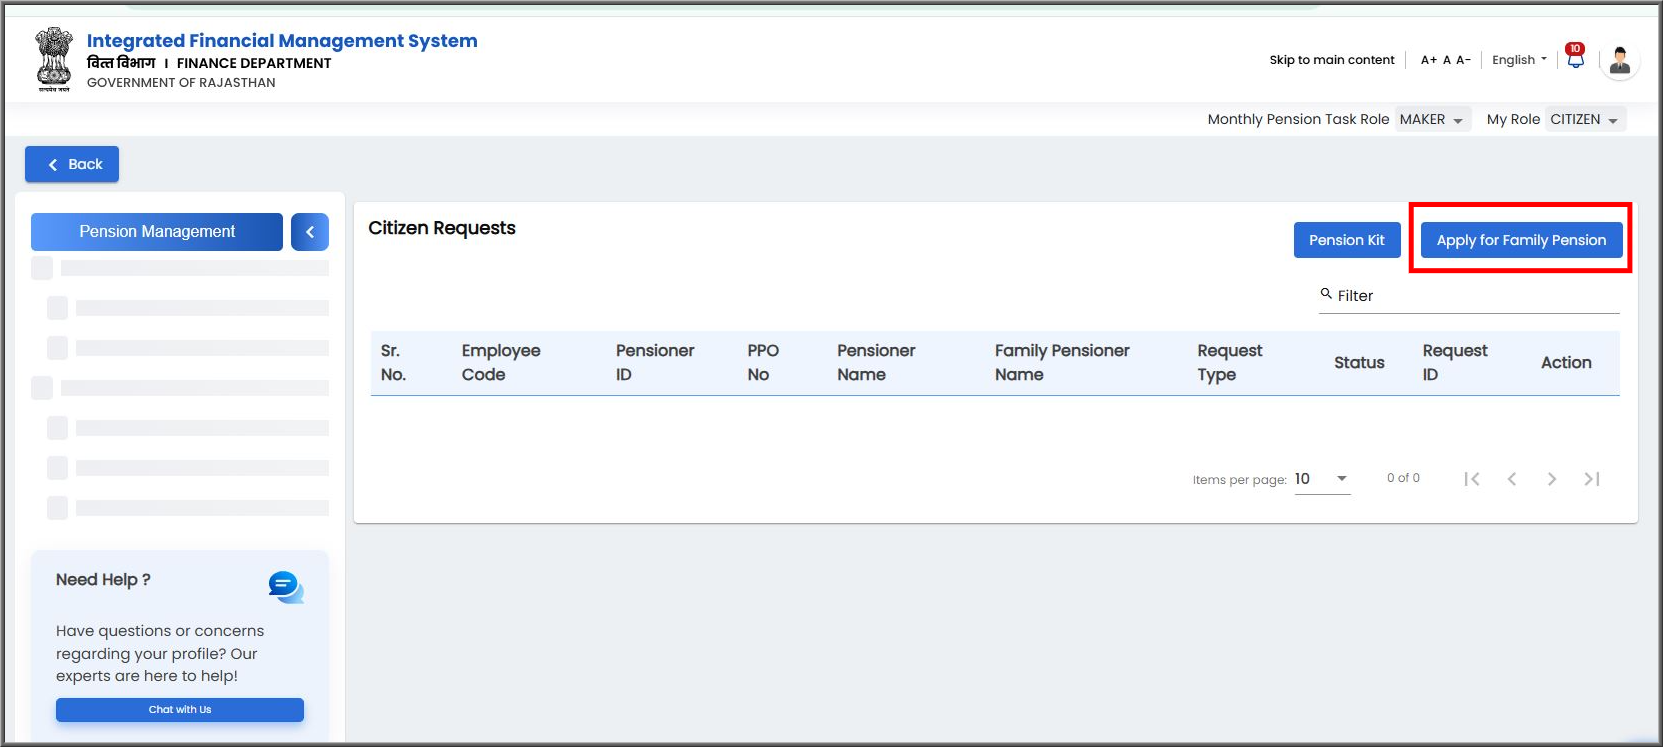Viewport: 1663px width, 747px height.
Task: Collapse sidebar with the chevron button
Action: pos(310,232)
